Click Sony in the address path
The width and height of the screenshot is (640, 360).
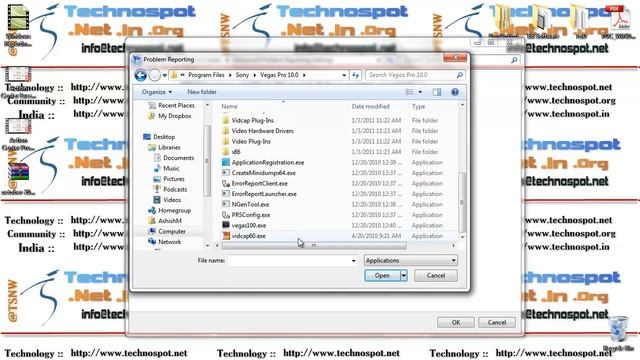(x=242, y=75)
